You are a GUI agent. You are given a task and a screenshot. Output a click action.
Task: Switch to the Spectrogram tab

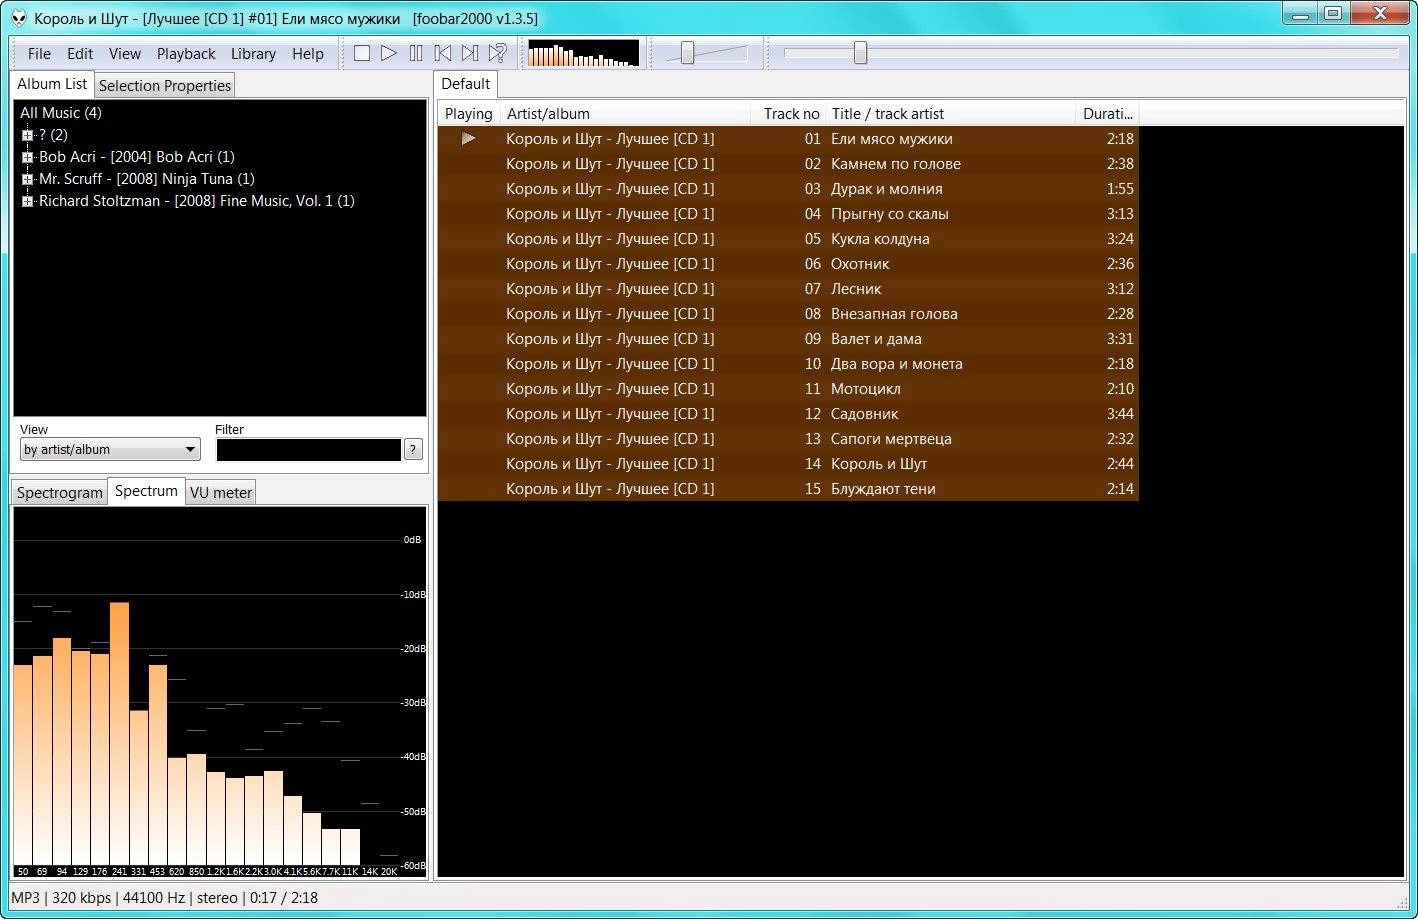tap(60, 493)
